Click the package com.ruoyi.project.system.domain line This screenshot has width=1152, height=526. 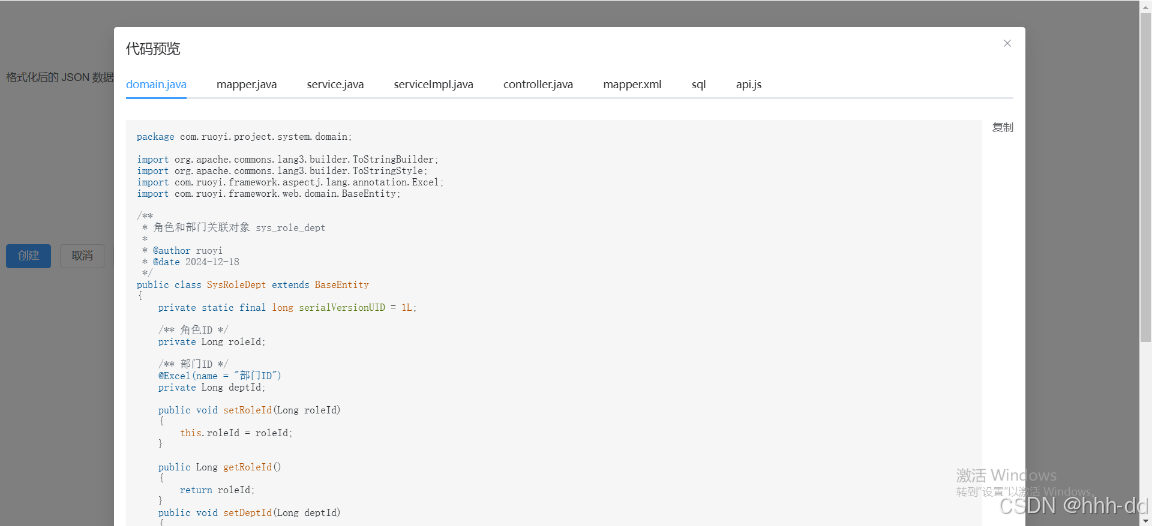(245, 137)
